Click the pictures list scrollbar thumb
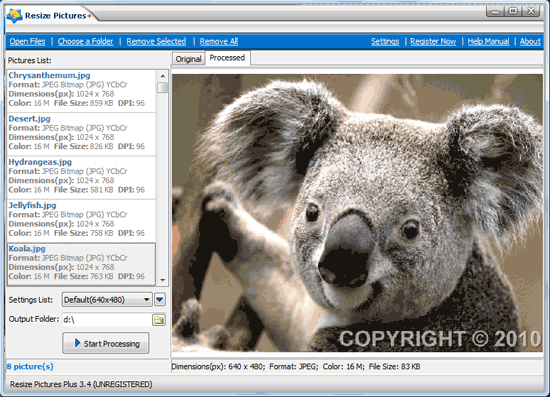550x397 pixels. coord(162,87)
